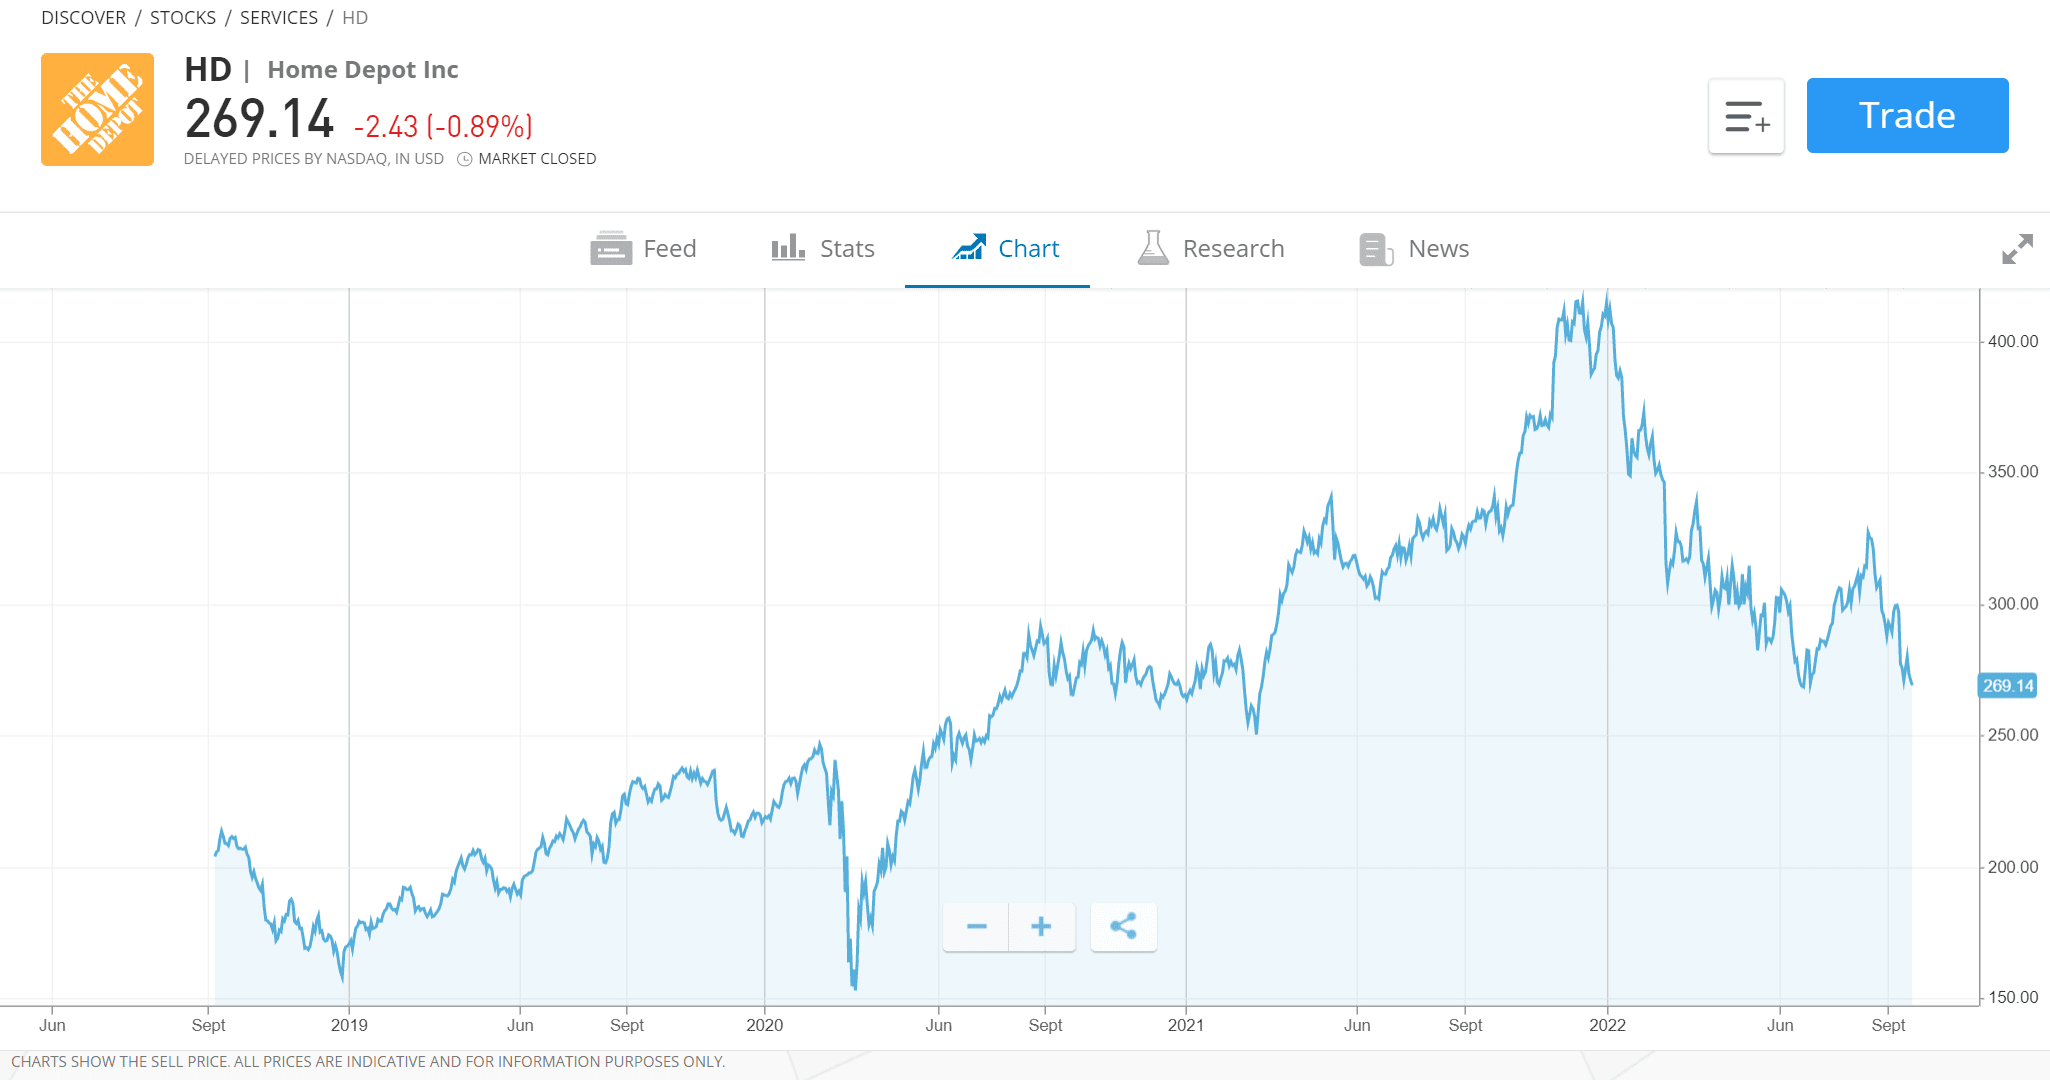
Task: Switch to the Stats tab
Action: coord(823,249)
